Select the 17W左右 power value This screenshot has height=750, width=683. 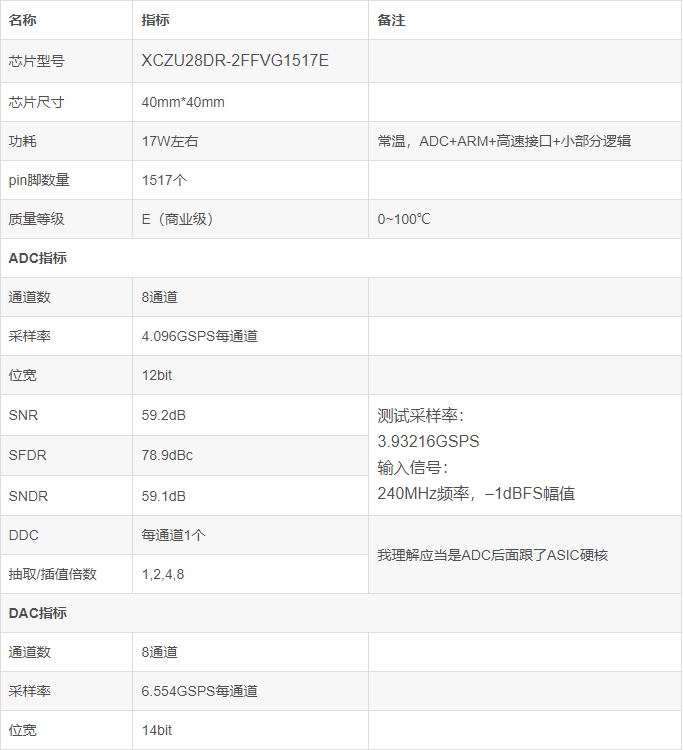pos(170,141)
